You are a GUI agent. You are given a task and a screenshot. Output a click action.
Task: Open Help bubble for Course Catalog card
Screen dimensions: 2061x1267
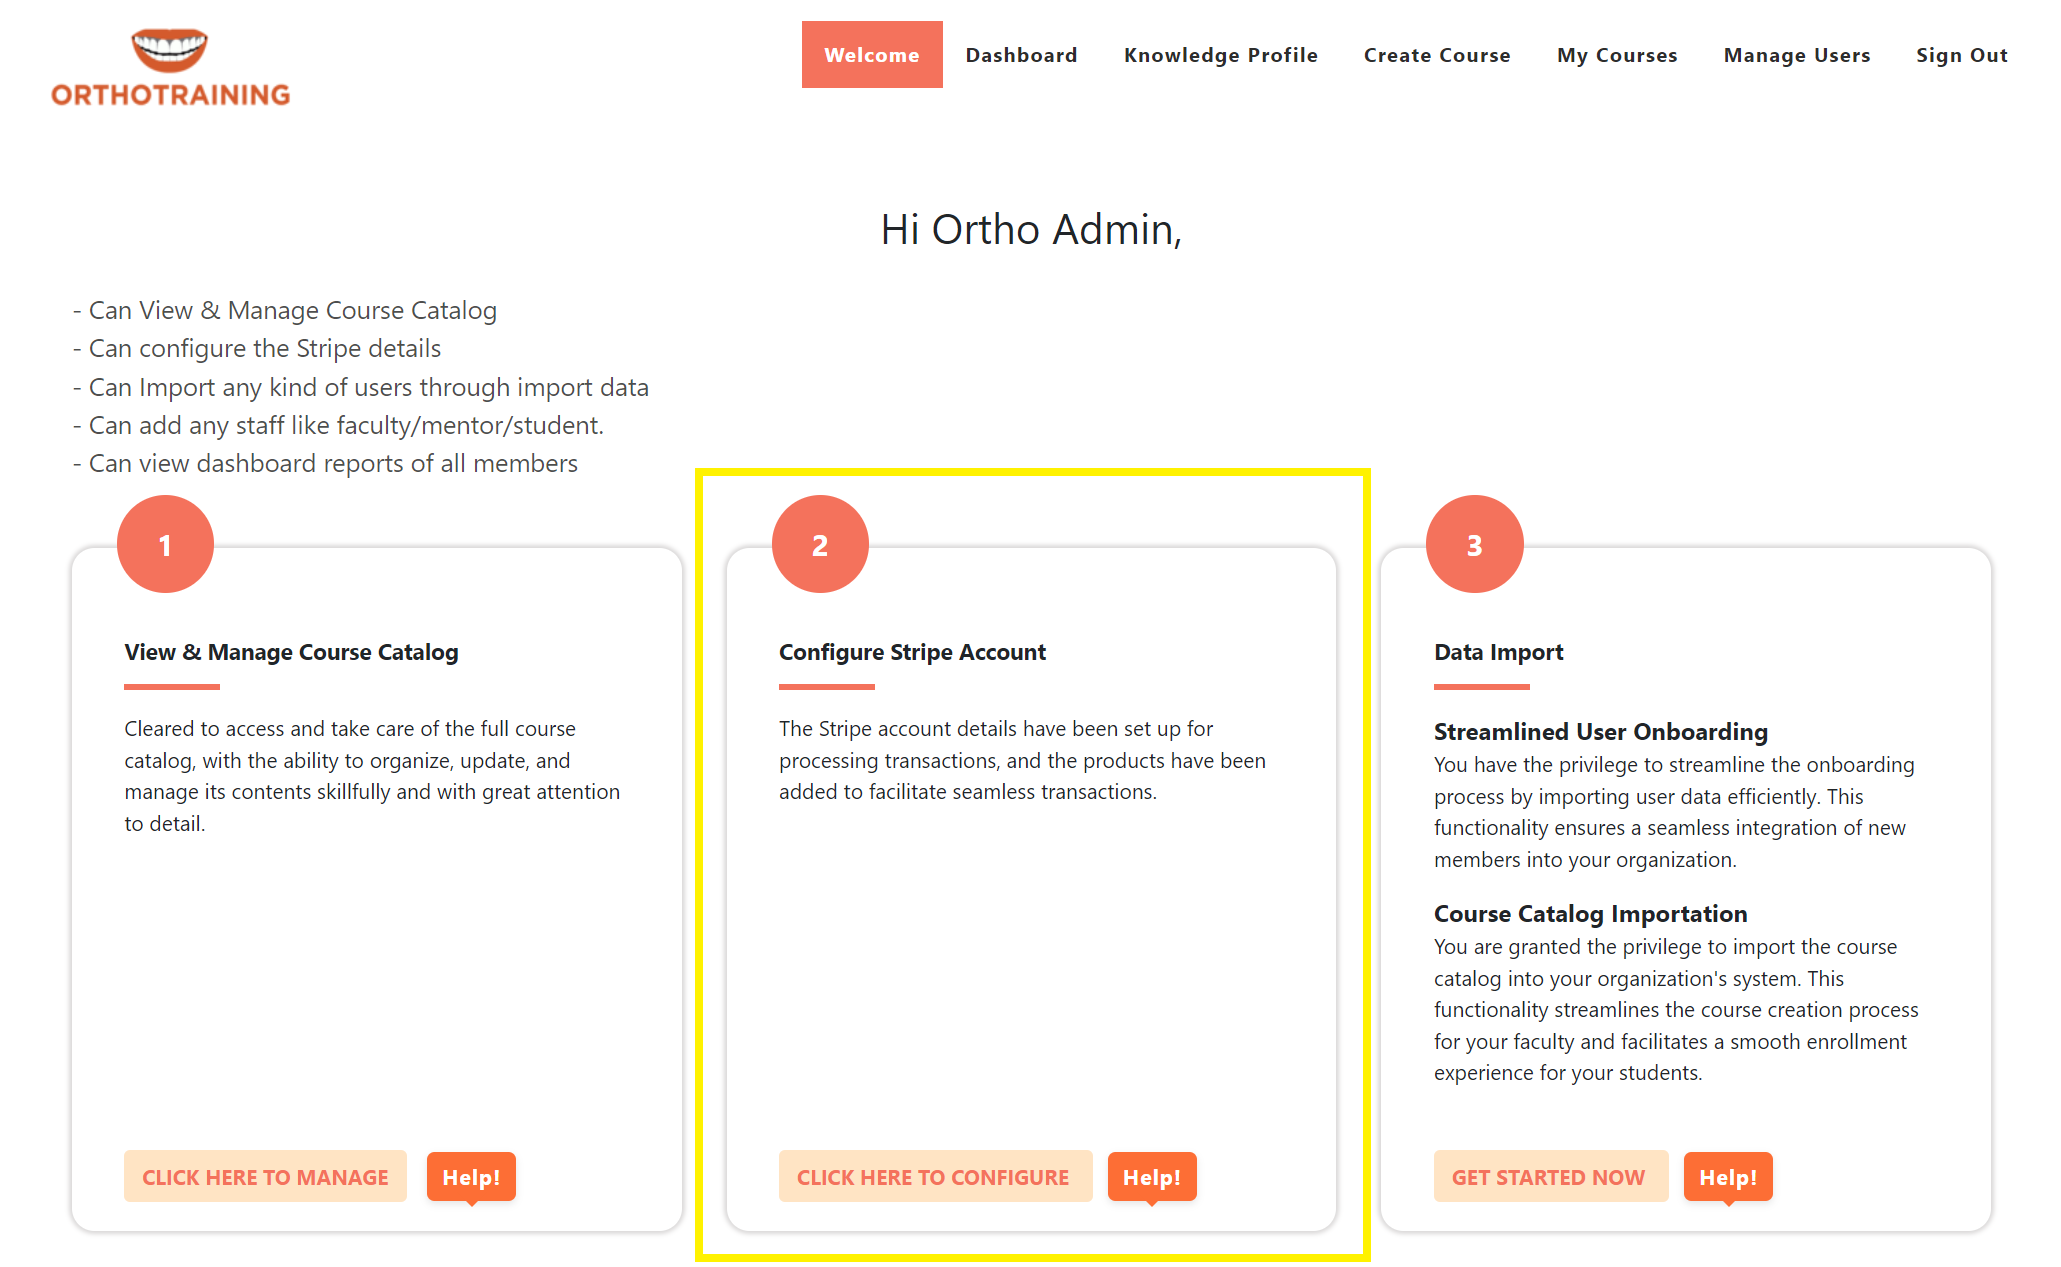tap(471, 1177)
